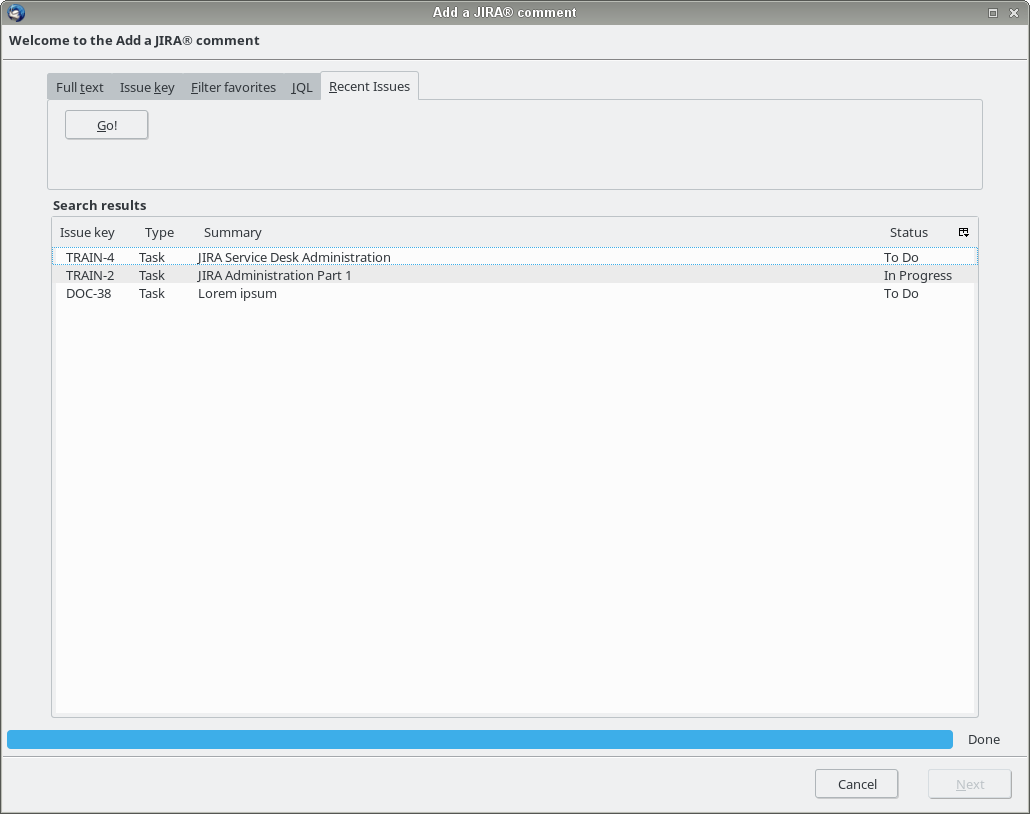This screenshot has width=1030, height=814.
Task: Switch to the Issue key tab
Action: point(147,87)
